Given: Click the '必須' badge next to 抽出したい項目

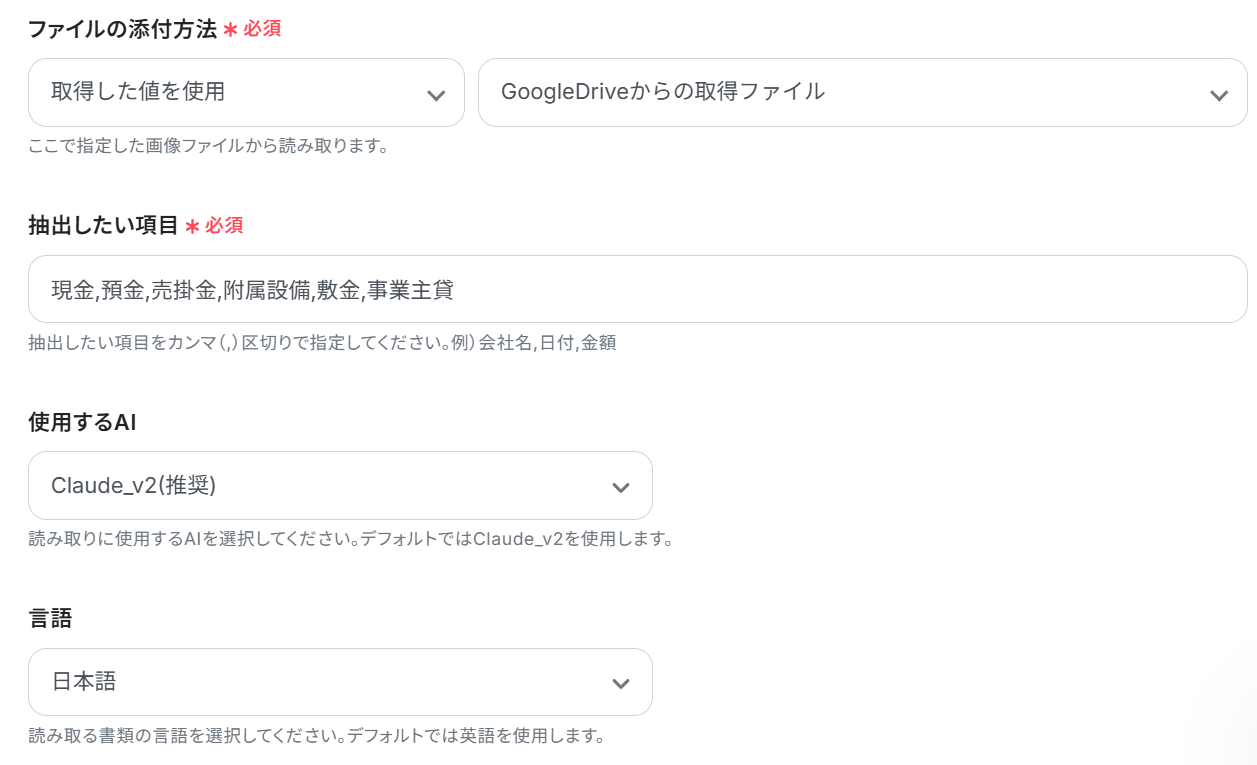Looking at the screenshot, I should (224, 226).
